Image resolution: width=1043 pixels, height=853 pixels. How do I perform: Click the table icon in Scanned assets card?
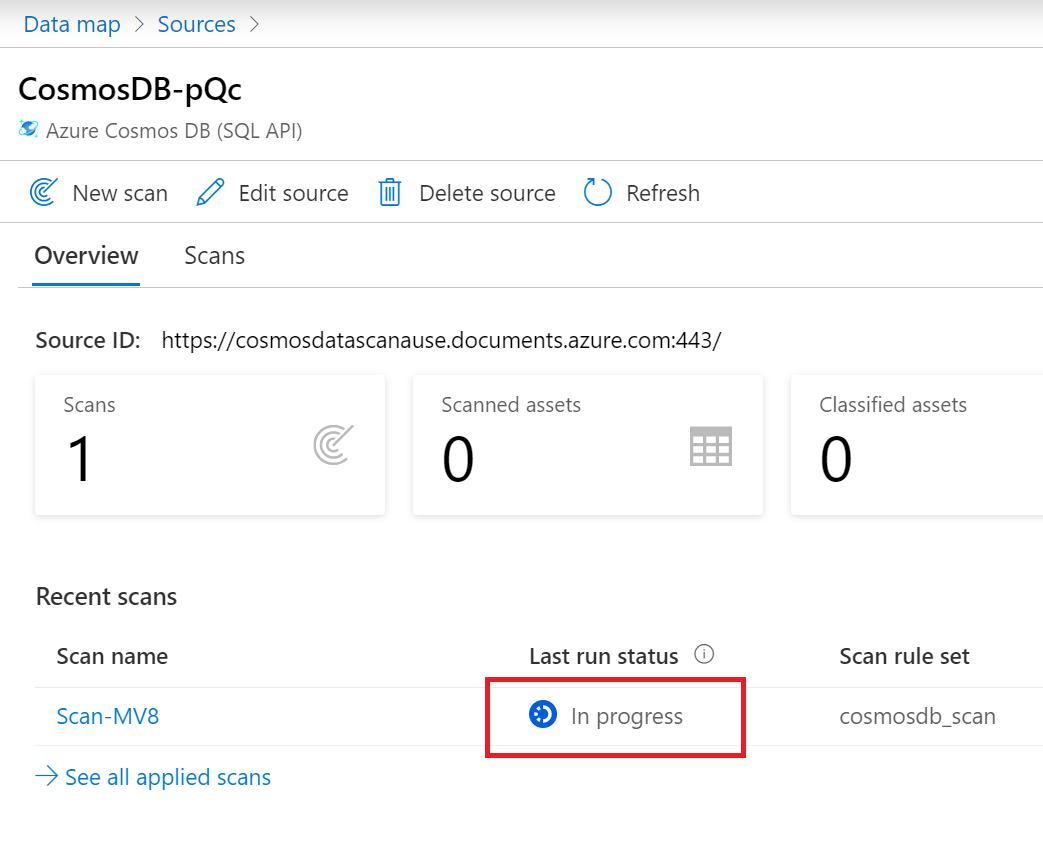pyautogui.click(x=711, y=446)
